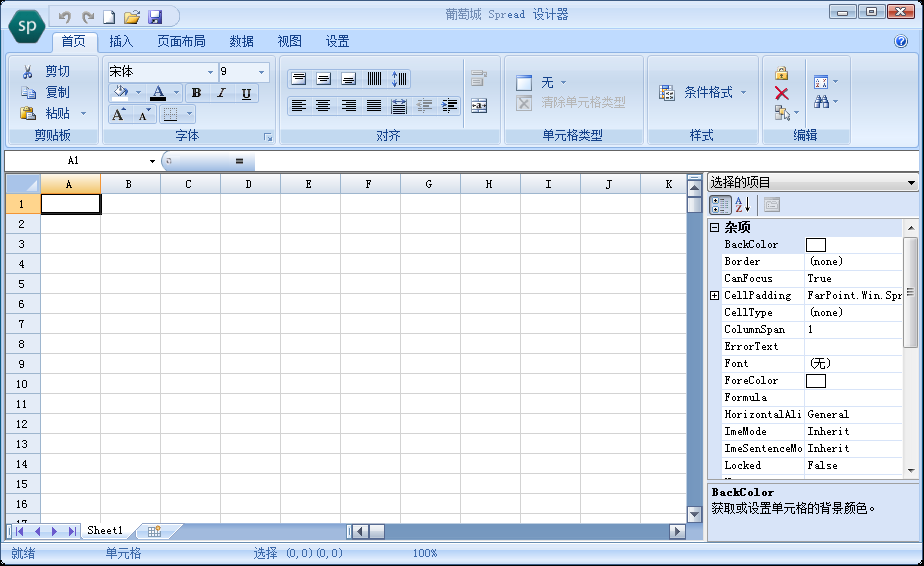Click the horizontal scrollbar right arrow
The height and width of the screenshot is (566, 924).
click(x=677, y=531)
